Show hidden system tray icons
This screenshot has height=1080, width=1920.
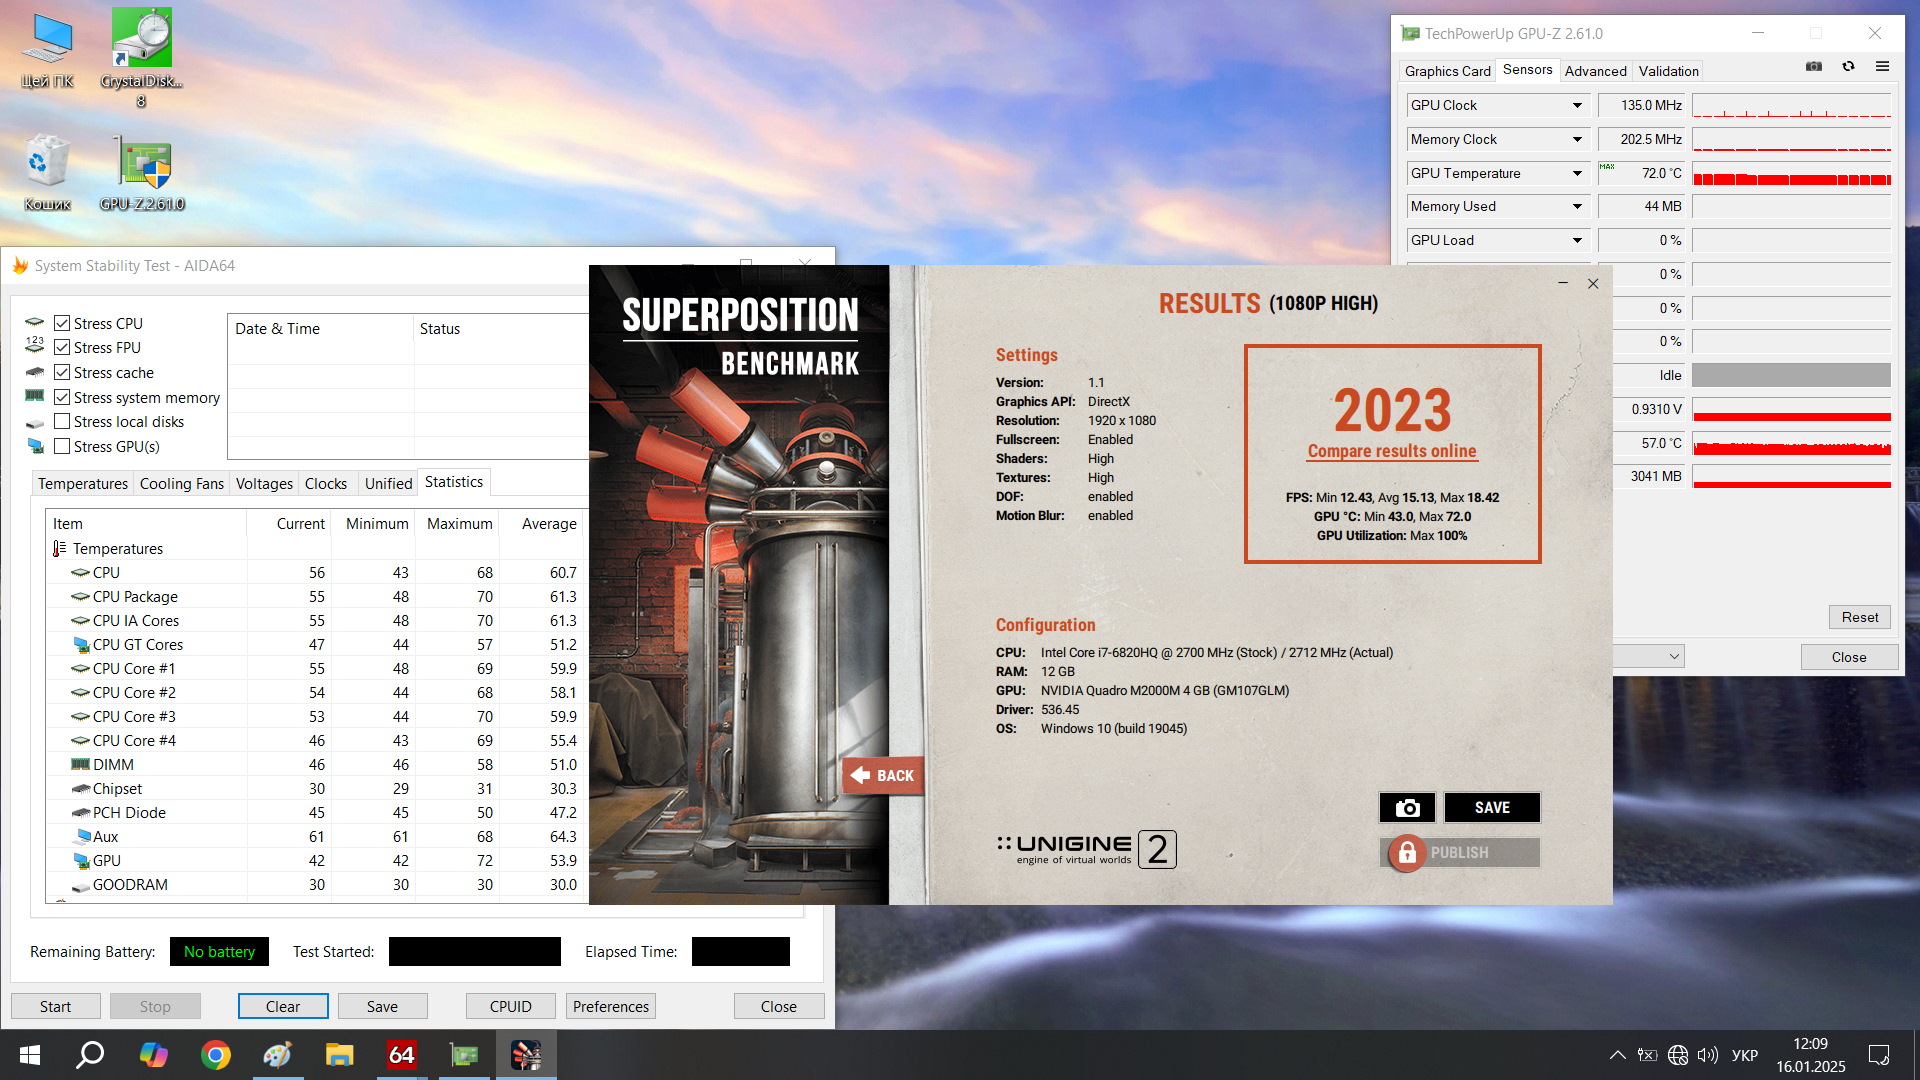[x=1617, y=1055]
